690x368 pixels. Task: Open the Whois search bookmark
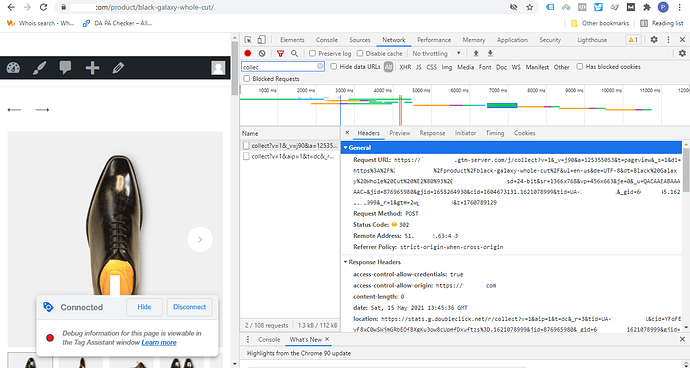coord(41,23)
